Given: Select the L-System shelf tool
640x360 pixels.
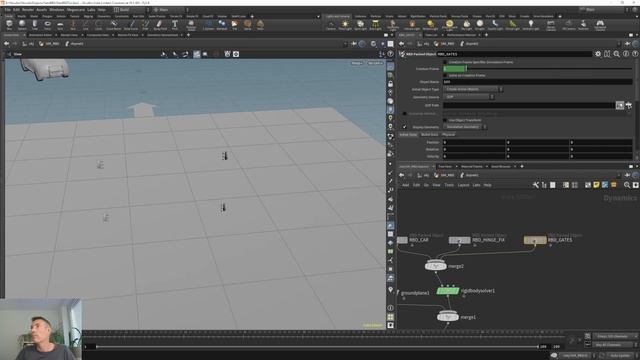Looking at the screenshot, I should pyautogui.click(x=208, y=25).
